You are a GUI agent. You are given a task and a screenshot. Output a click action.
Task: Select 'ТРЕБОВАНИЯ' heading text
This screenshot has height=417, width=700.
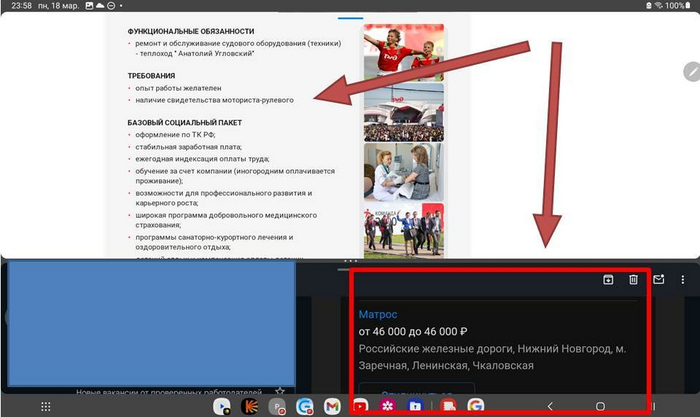[151, 76]
